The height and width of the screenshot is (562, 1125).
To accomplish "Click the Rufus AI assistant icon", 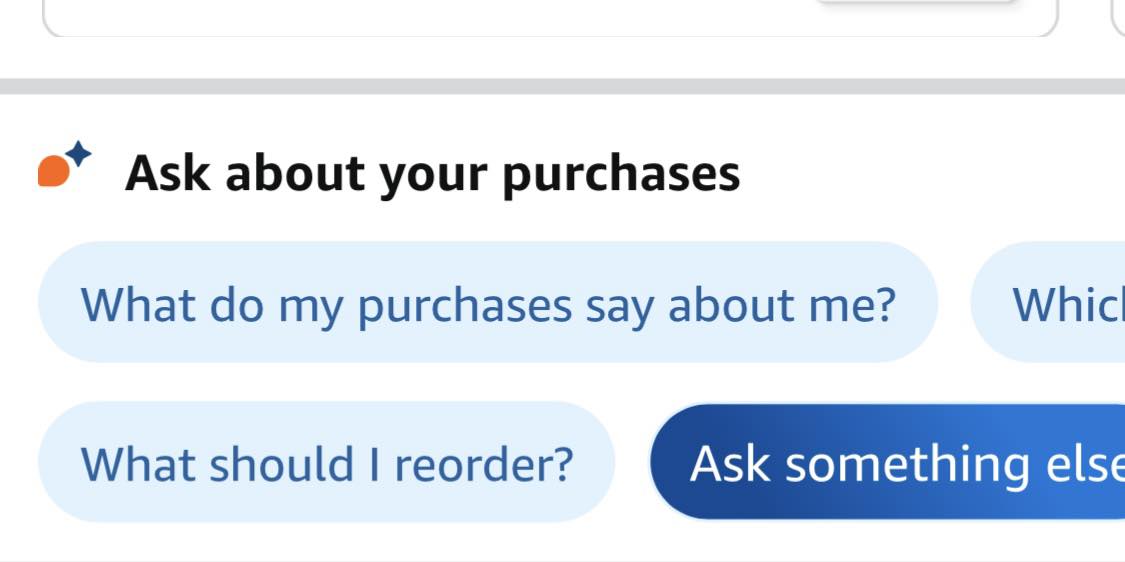I will coord(64,166).
